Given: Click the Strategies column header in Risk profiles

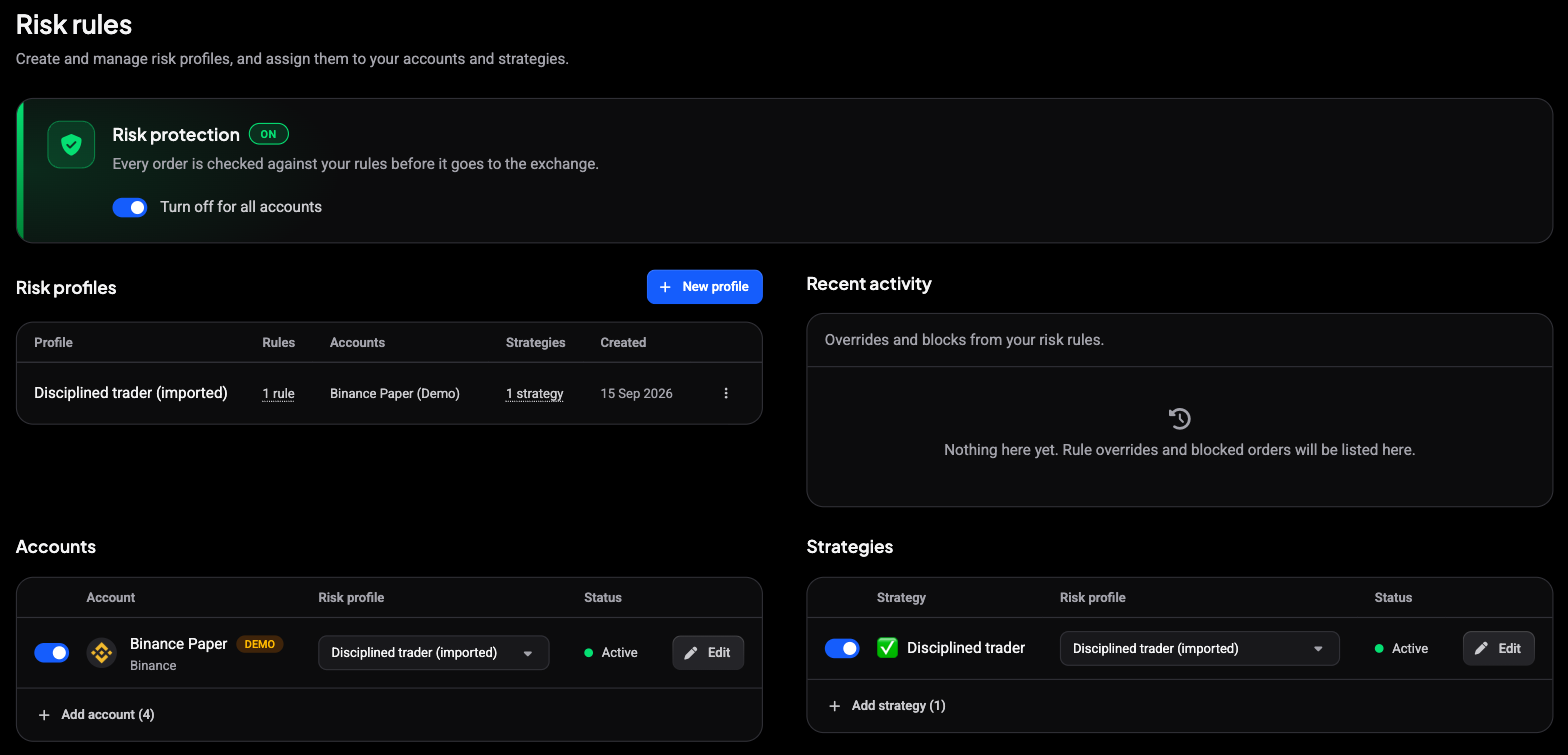Looking at the screenshot, I should tap(536, 342).
